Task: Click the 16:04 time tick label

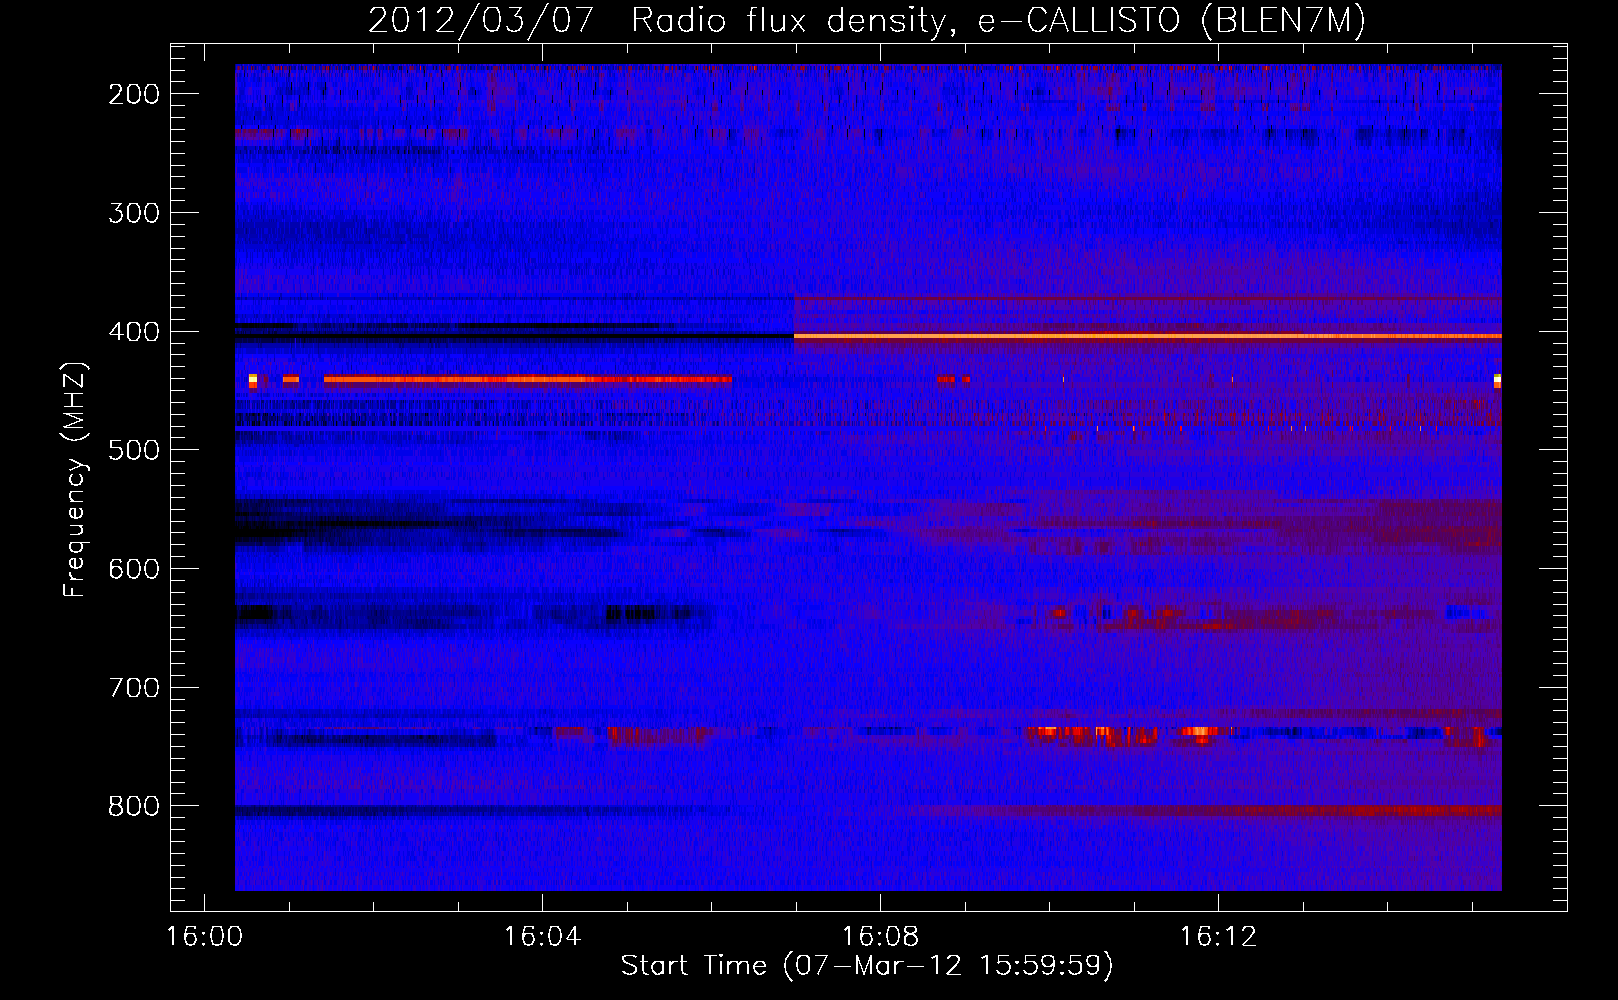Action: (542, 937)
